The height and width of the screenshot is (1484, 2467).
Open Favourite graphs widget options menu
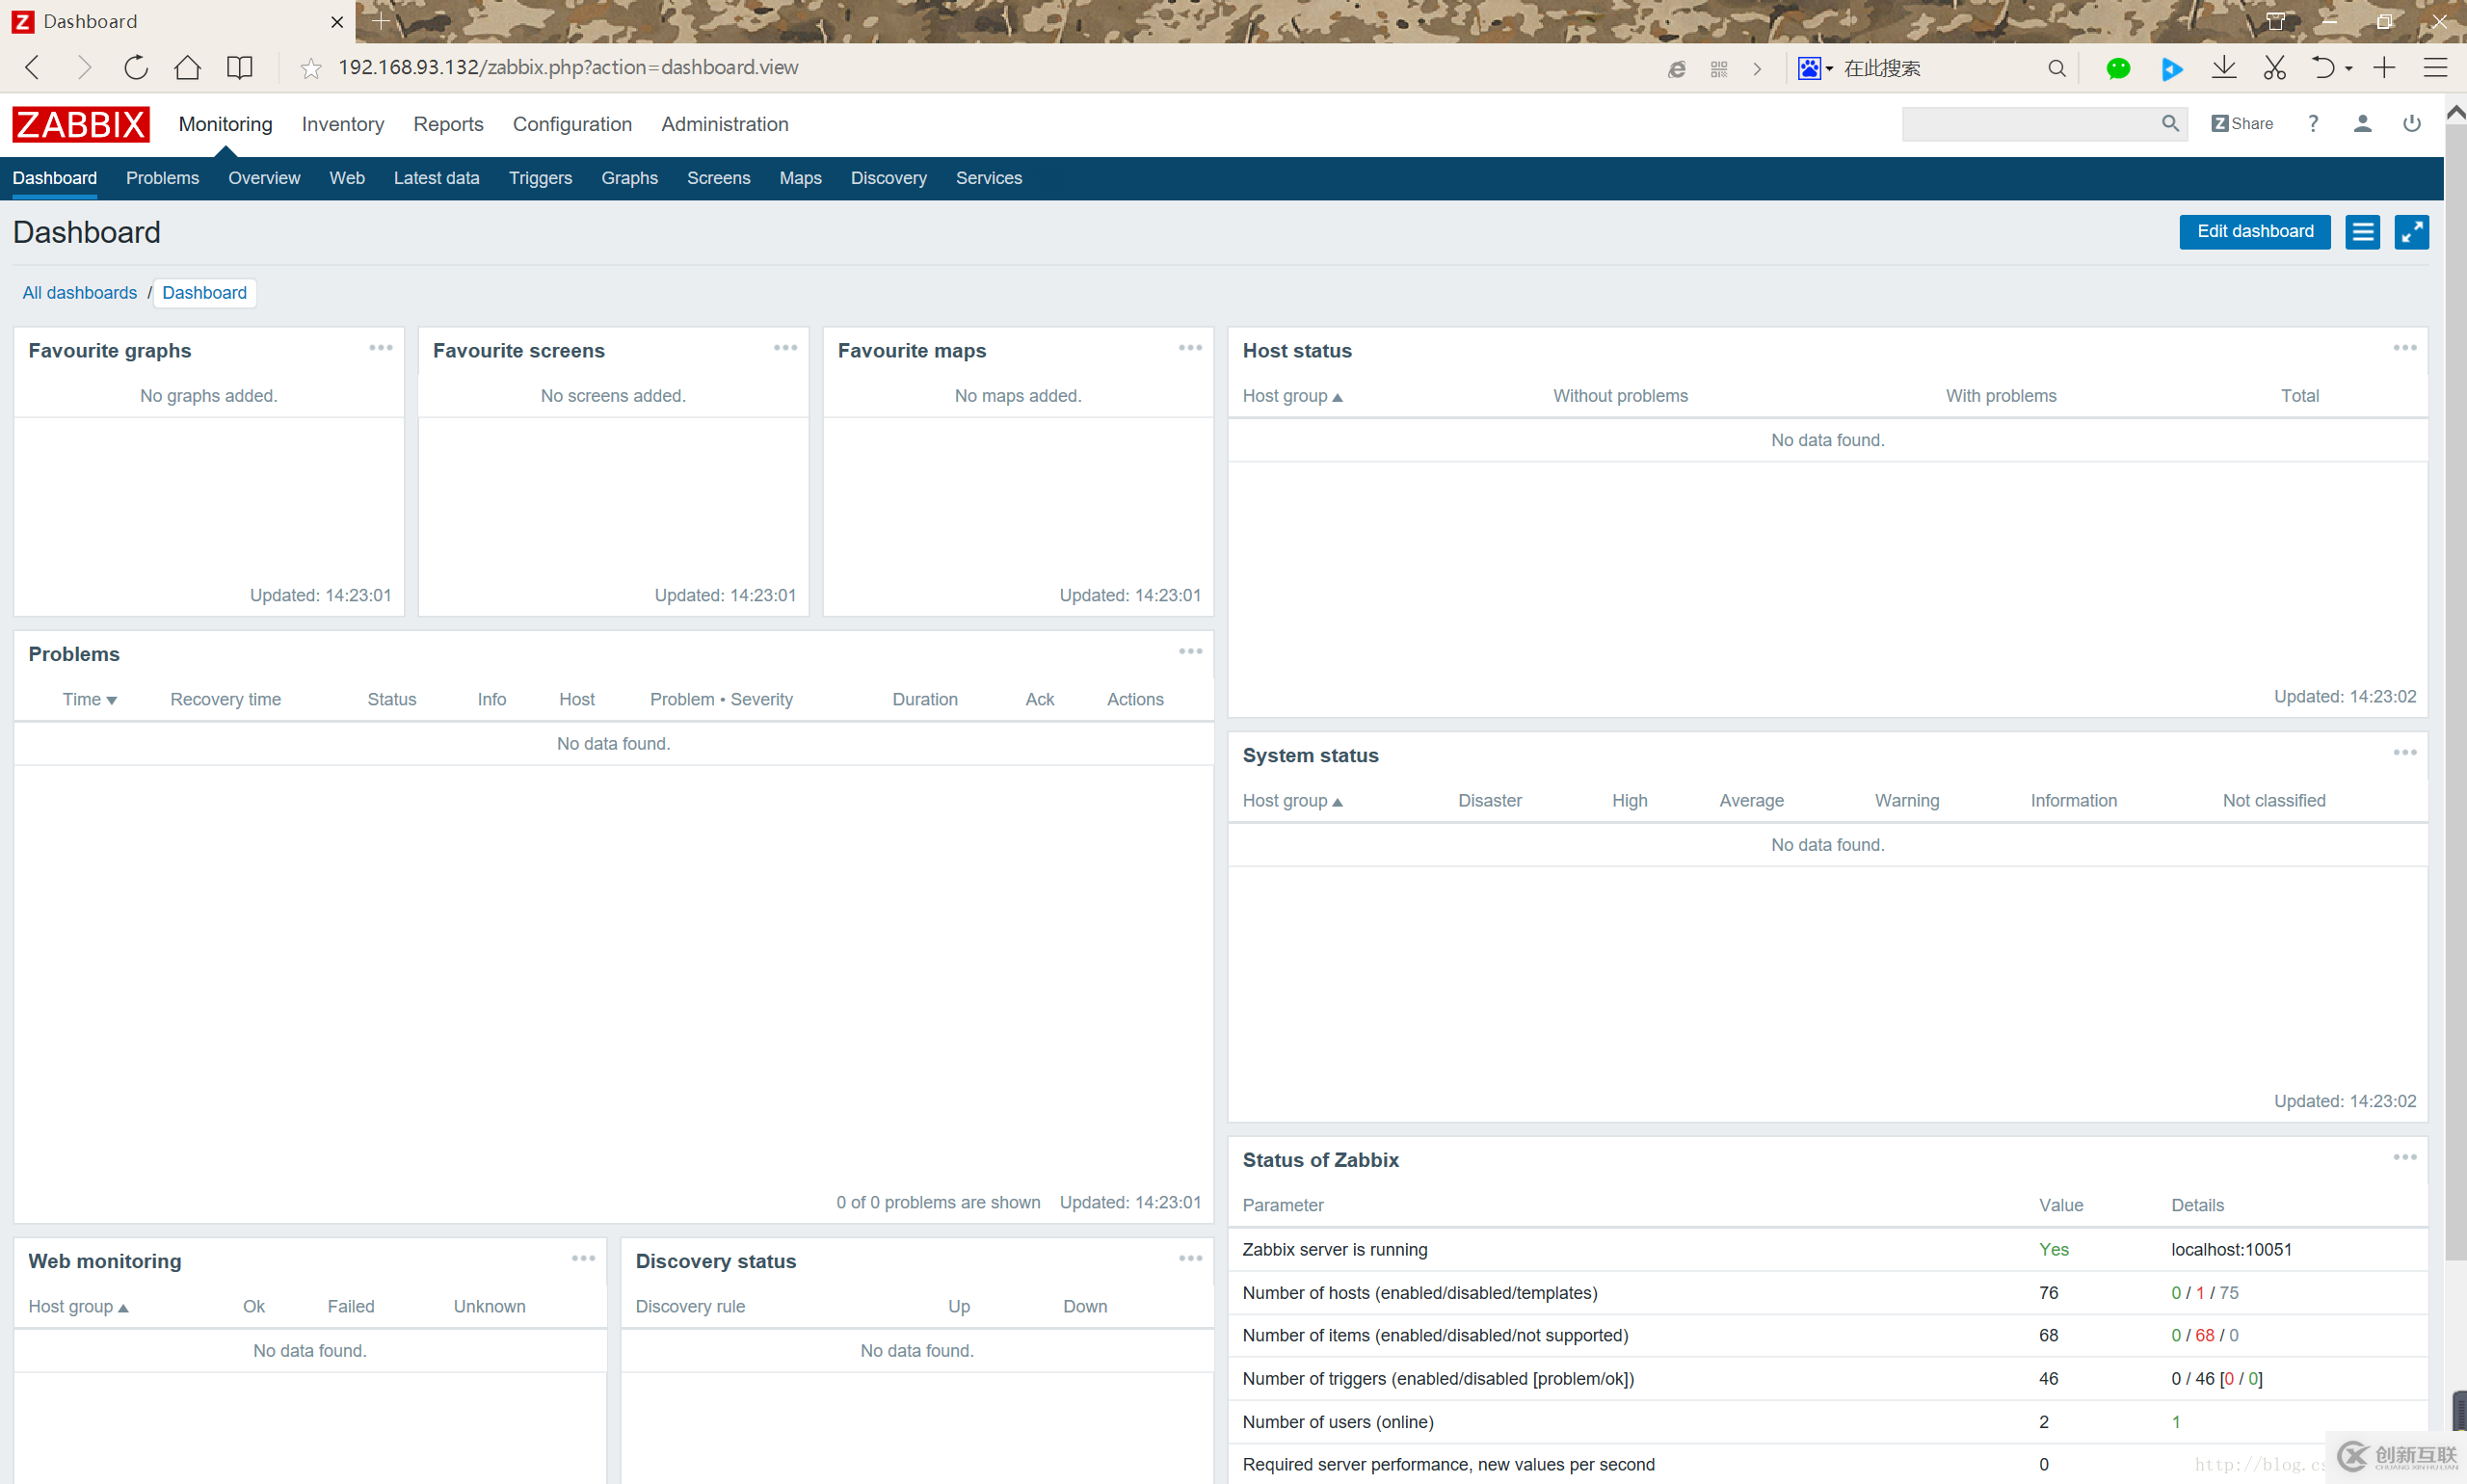tap(380, 348)
